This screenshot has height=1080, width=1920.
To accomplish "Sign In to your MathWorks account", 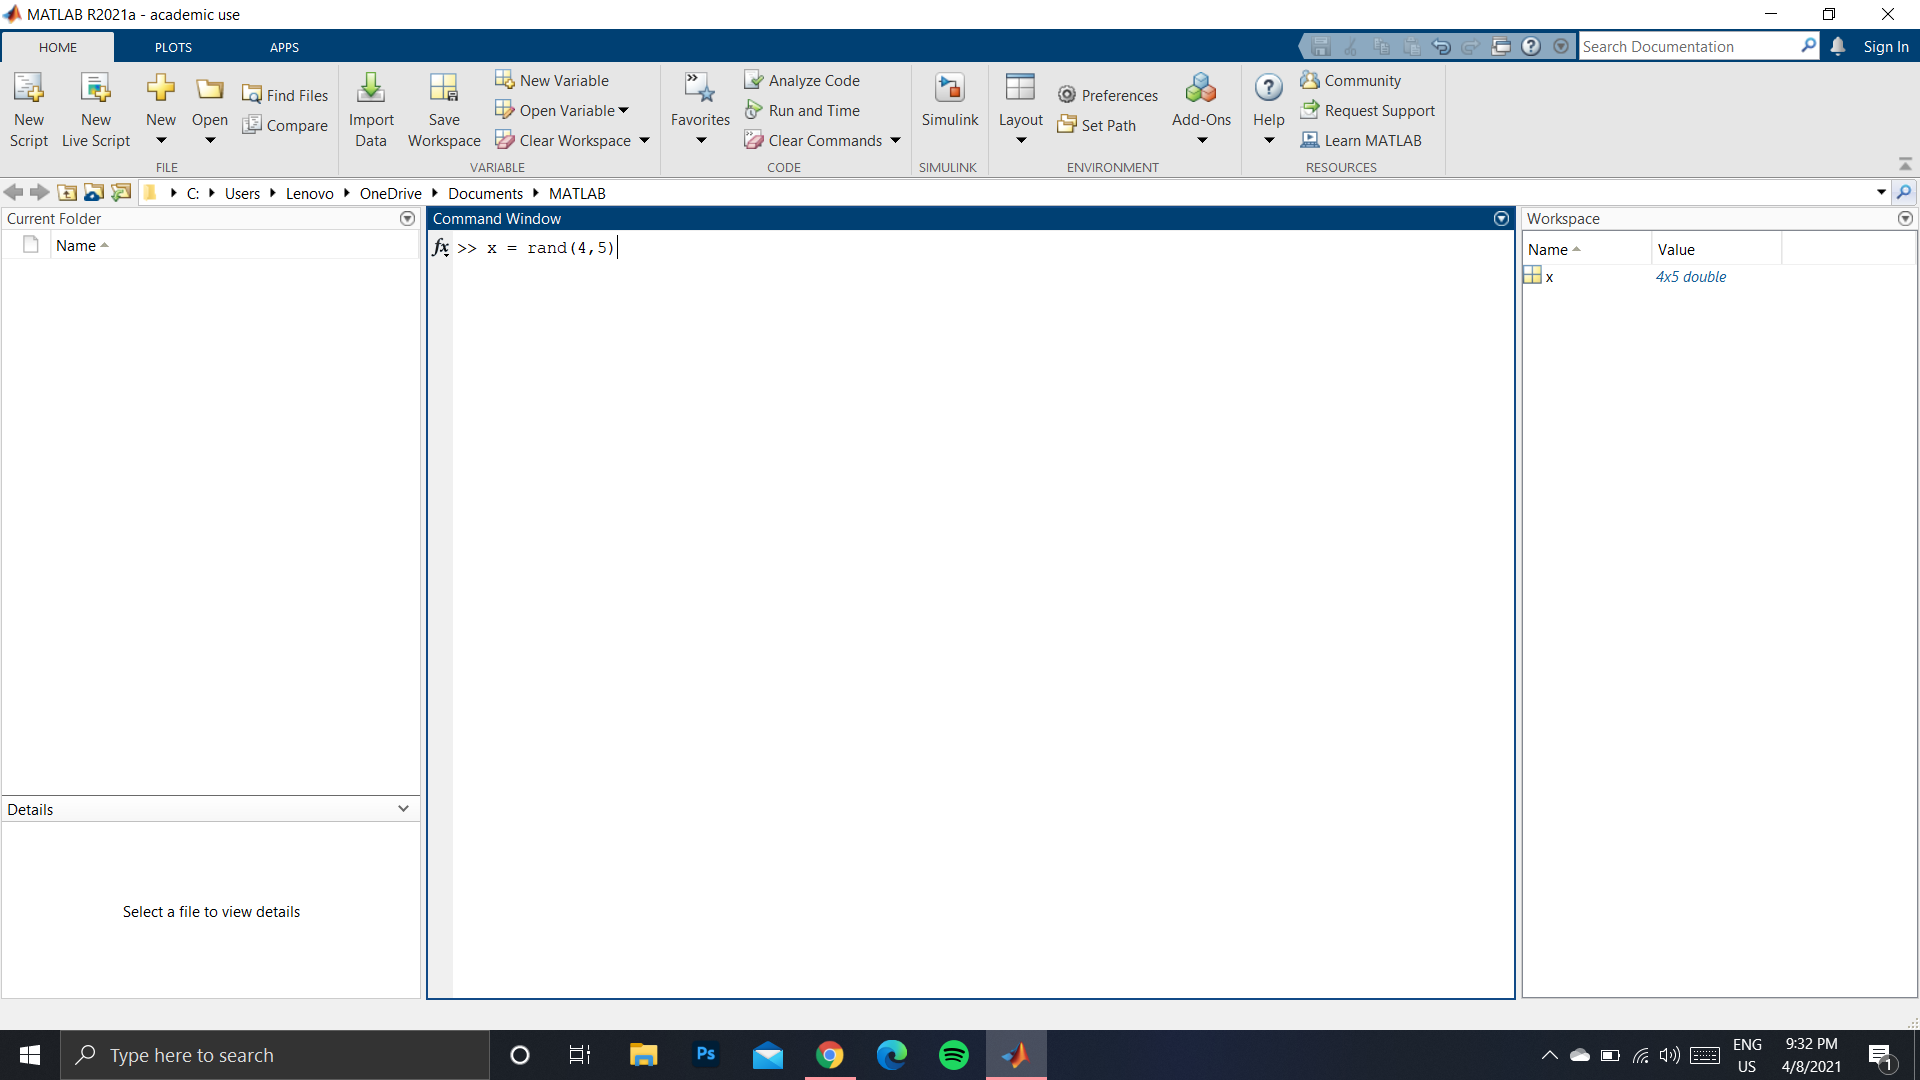I will click(x=1886, y=46).
